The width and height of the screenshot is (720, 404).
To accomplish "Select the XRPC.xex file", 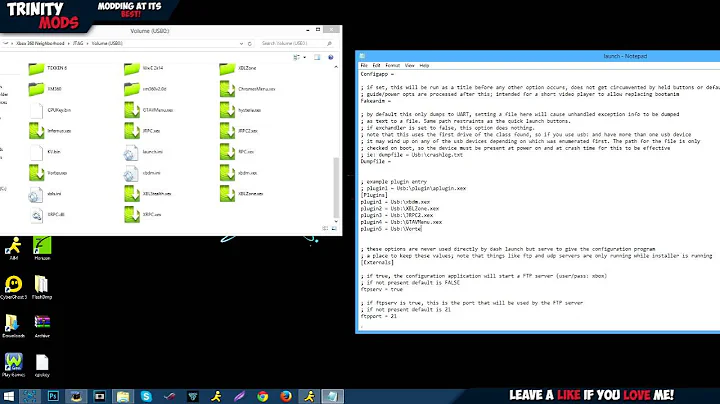I will pos(143,214).
